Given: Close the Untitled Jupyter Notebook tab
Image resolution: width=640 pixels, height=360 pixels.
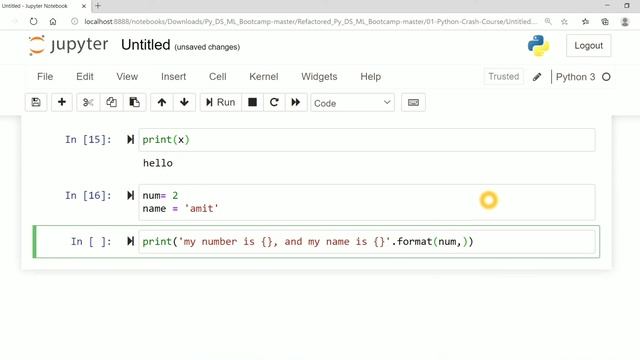Looking at the screenshot, I should click(x=84, y=6).
